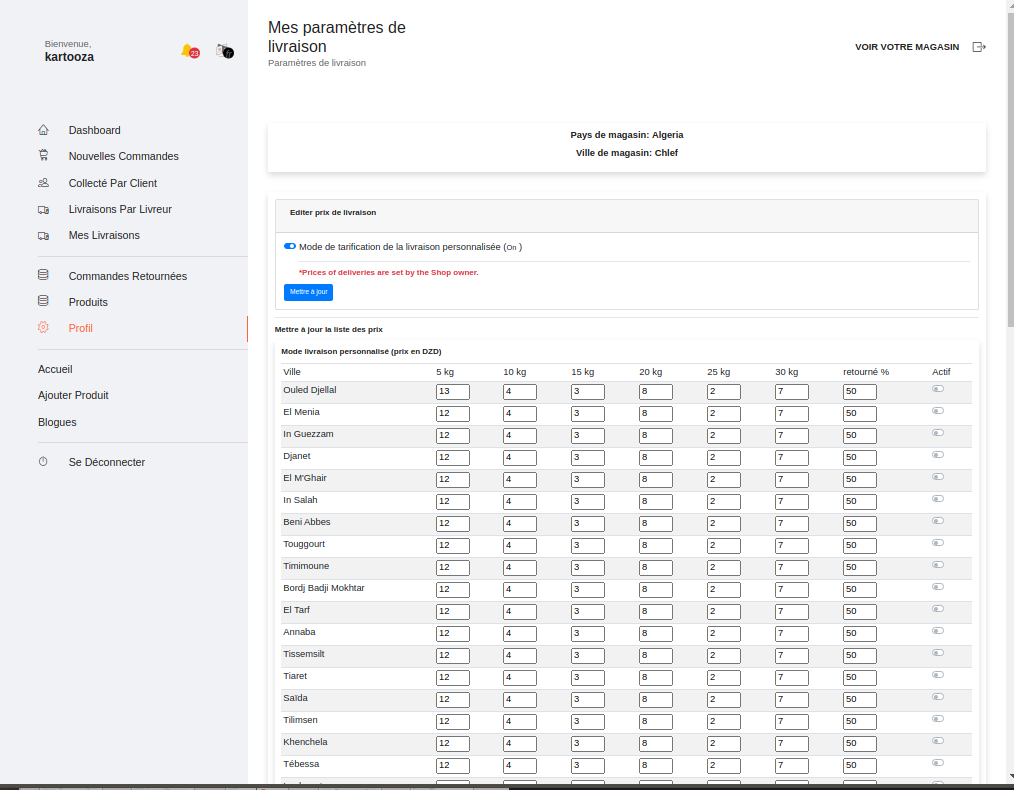
Task: Open Commandes Retournées menu item
Action: tap(127, 276)
